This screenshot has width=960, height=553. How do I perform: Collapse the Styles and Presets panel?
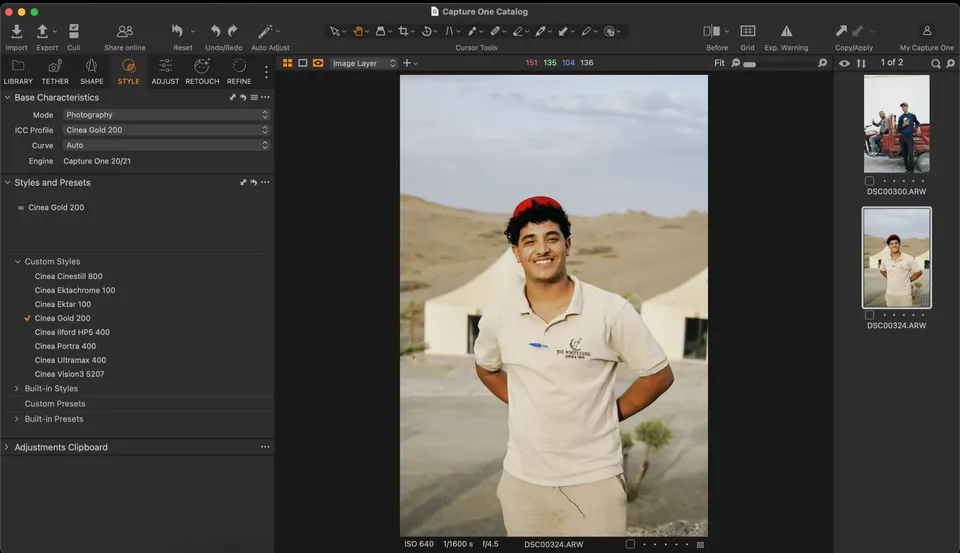(x=7, y=182)
